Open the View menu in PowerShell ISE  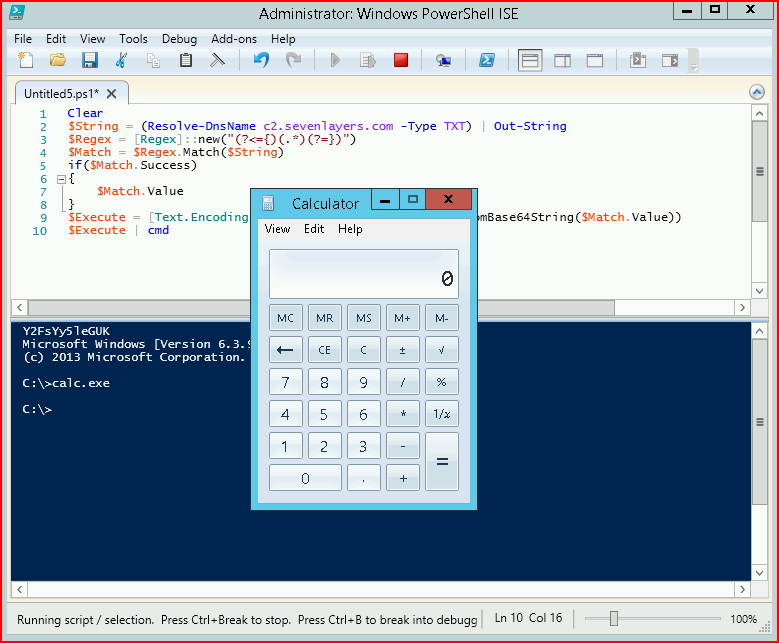coord(92,39)
